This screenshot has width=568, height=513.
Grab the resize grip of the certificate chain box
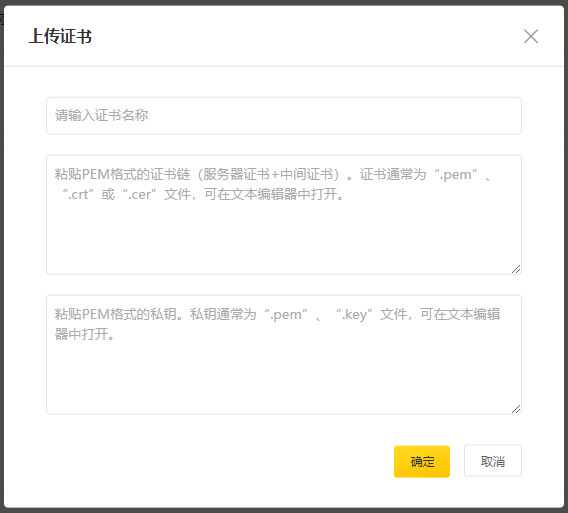pos(516,269)
